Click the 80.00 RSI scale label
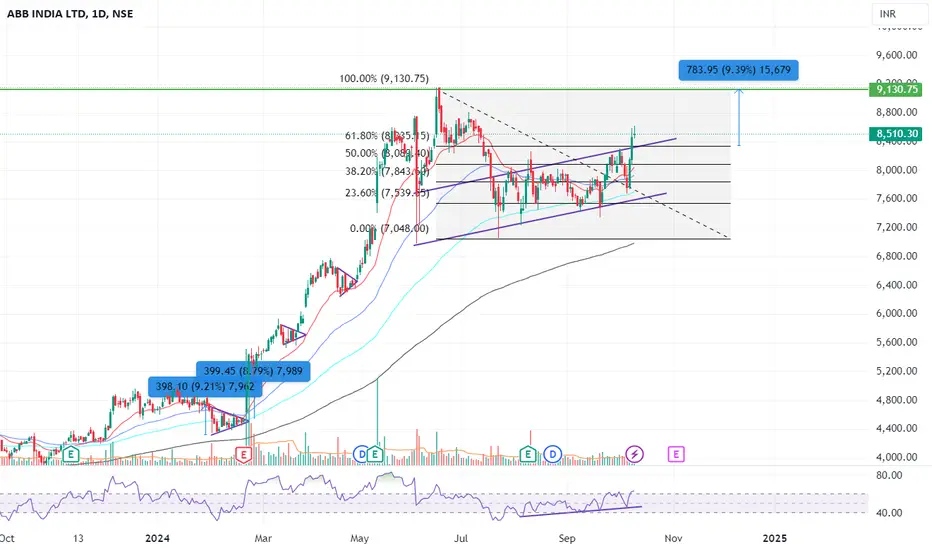Viewport: 932px width, 550px height. [x=889, y=476]
